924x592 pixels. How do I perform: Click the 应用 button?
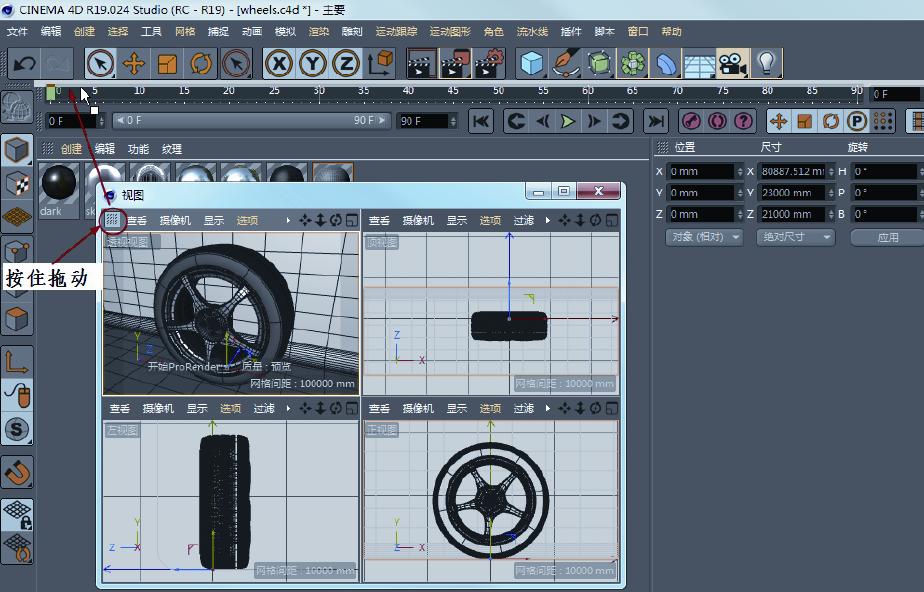[x=887, y=237]
